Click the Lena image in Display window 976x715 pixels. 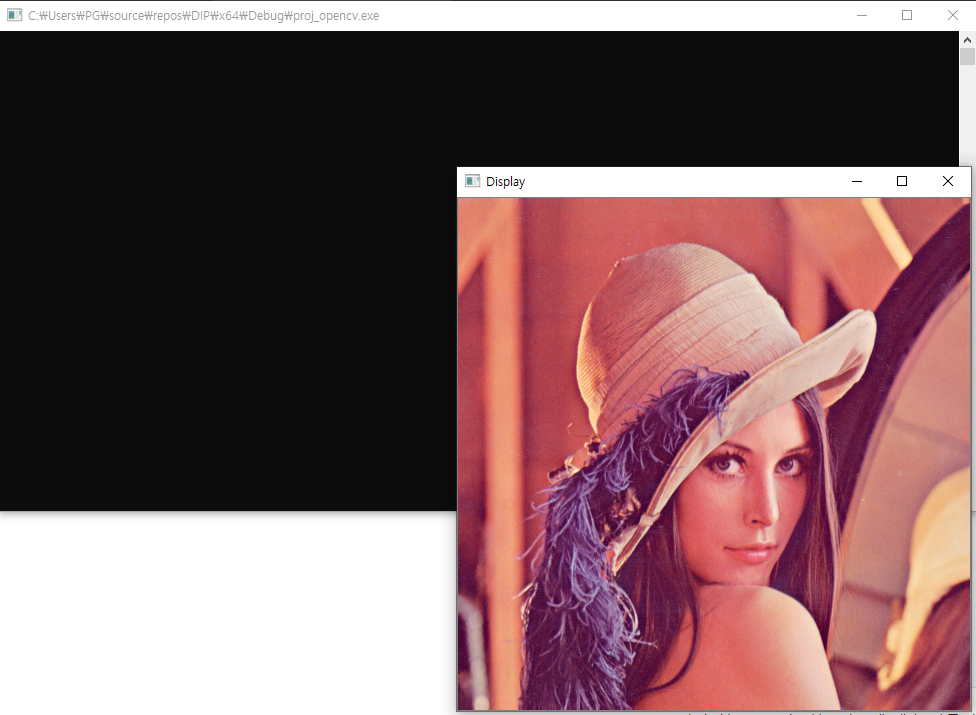713,454
